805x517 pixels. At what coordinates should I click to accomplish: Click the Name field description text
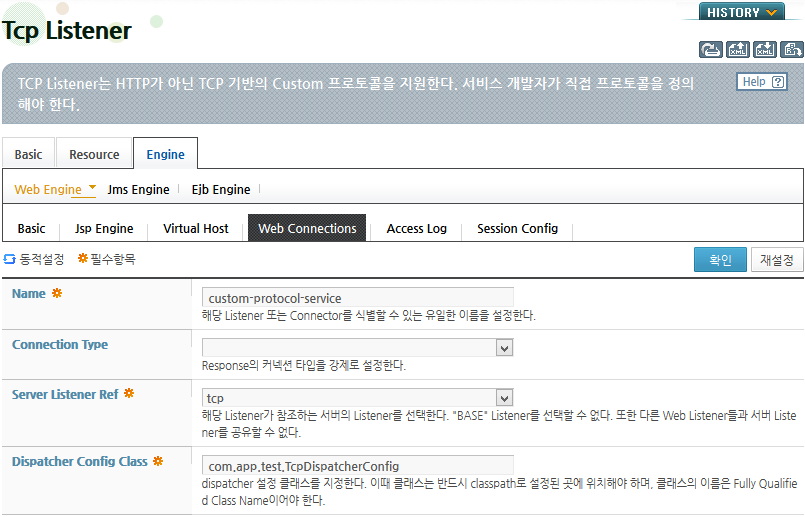coord(369,315)
